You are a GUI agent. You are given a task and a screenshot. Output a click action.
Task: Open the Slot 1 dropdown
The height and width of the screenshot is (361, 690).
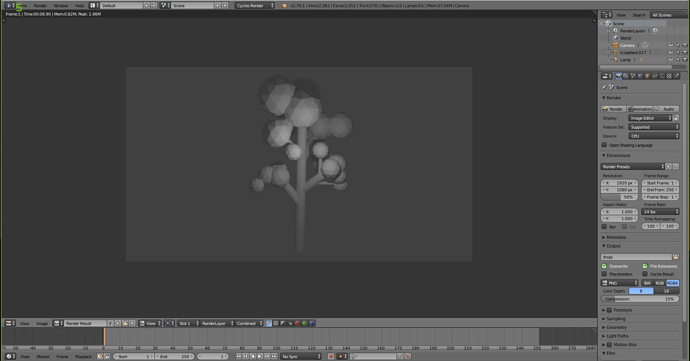[188, 323]
